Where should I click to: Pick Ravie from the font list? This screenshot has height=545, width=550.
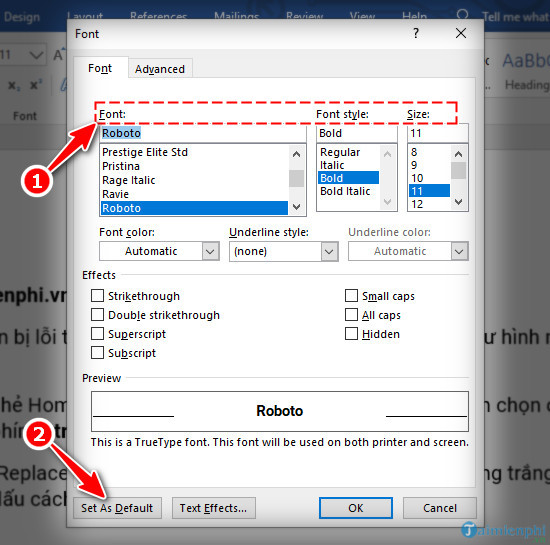coord(194,194)
